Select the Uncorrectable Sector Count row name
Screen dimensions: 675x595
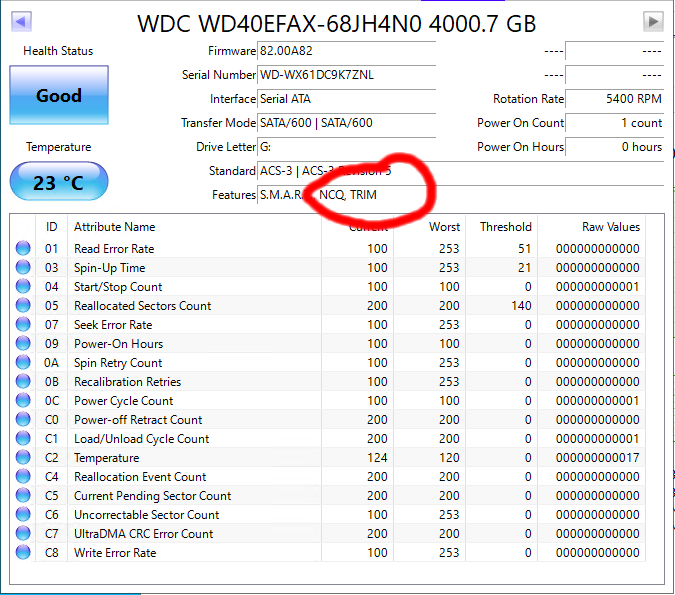pos(146,514)
